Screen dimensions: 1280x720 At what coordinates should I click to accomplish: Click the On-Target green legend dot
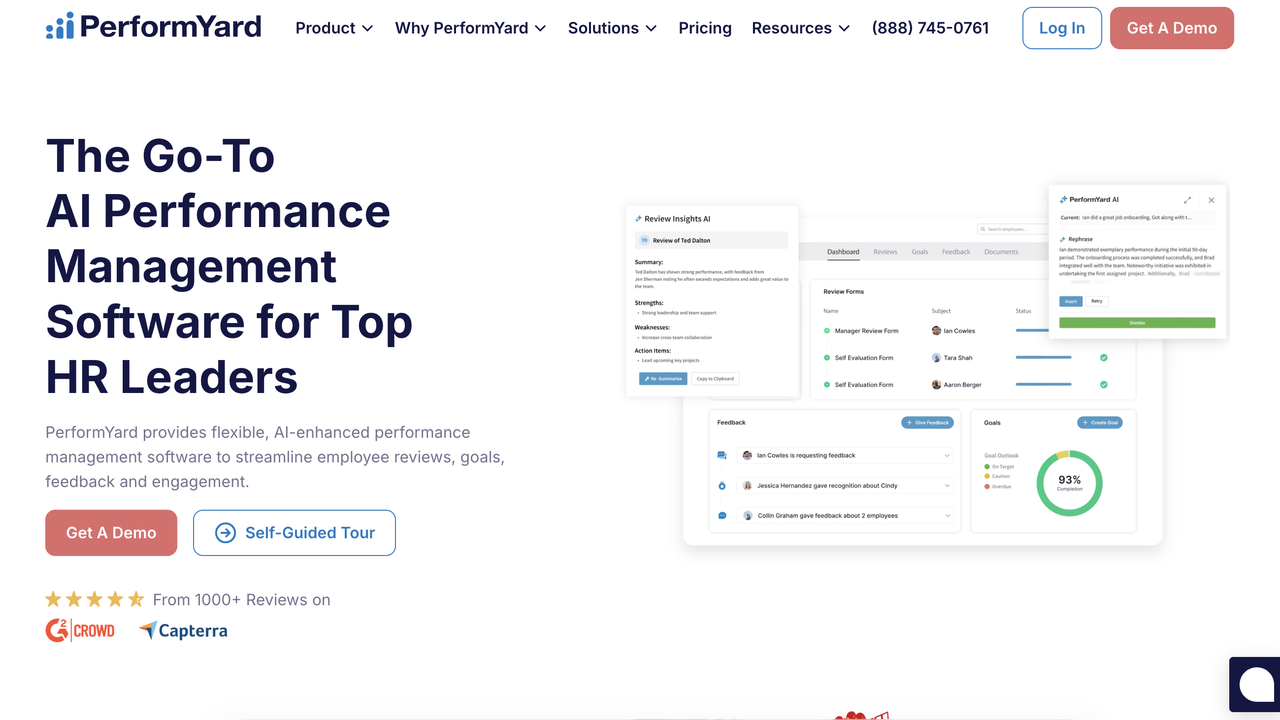[x=988, y=467]
